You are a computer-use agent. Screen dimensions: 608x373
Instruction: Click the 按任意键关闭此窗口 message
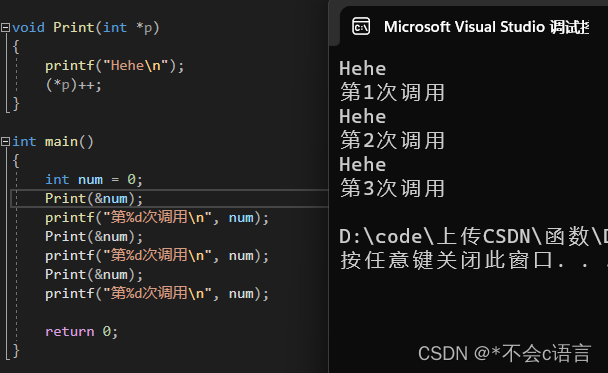point(473,260)
